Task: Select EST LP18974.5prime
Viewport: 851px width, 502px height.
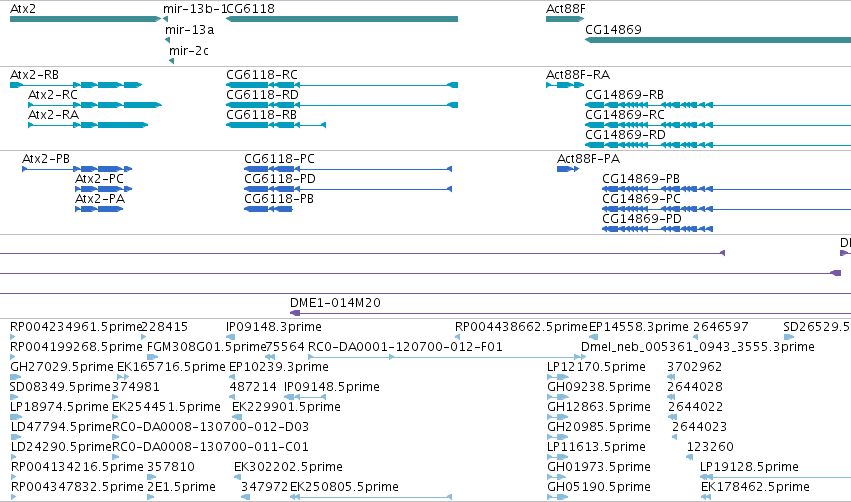Action: tap(60, 407)
